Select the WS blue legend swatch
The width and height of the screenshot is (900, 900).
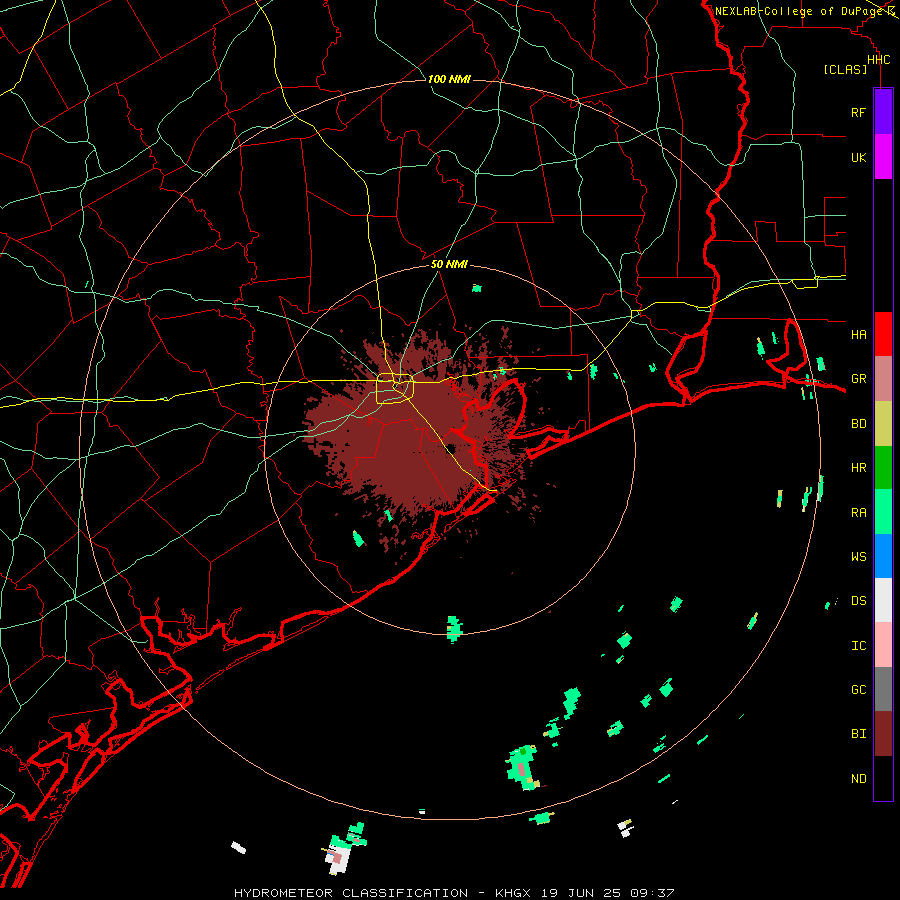tap(883, 556)
